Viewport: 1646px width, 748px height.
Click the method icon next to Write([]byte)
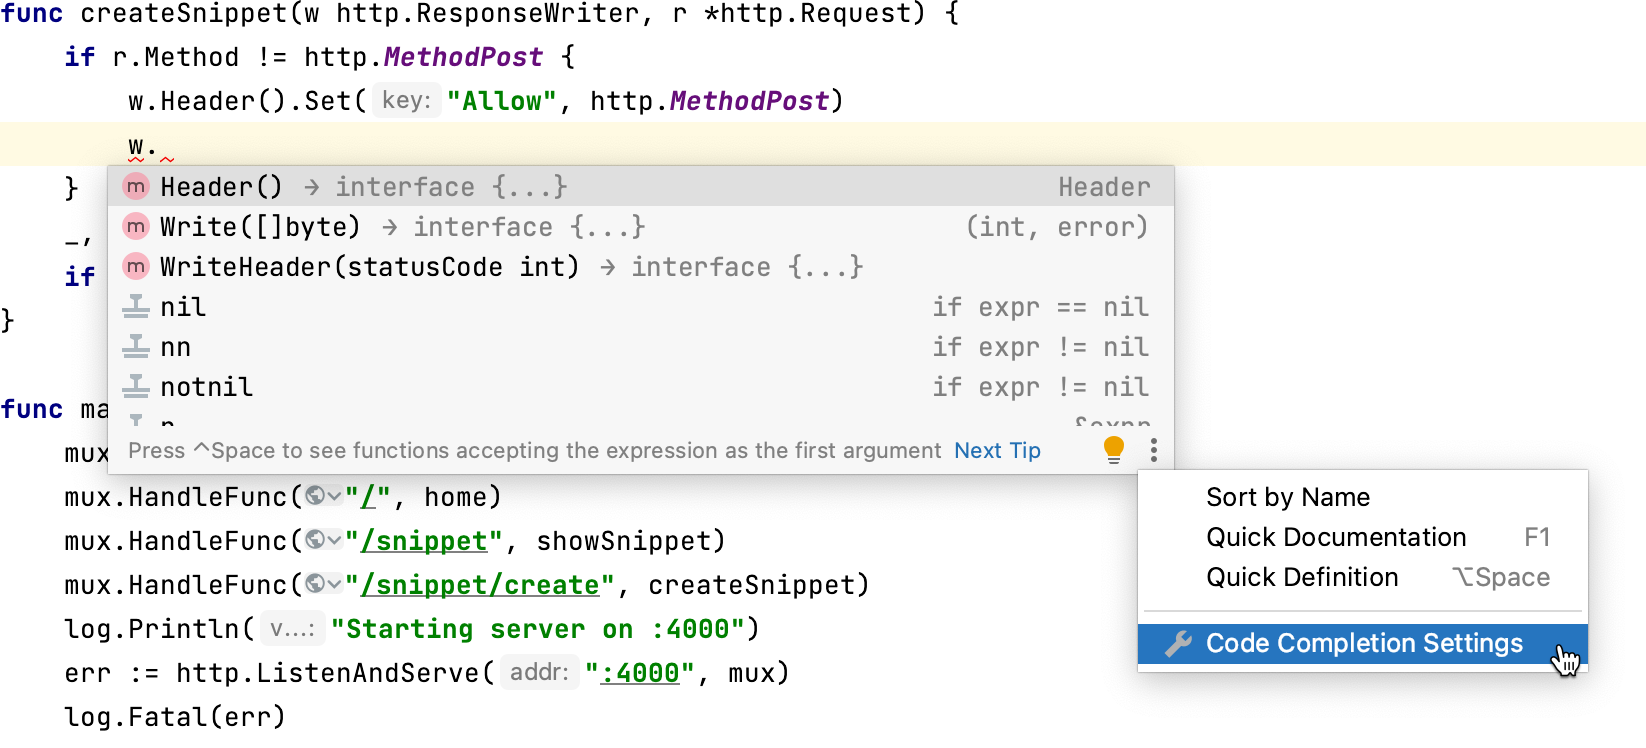click(136, 227)
